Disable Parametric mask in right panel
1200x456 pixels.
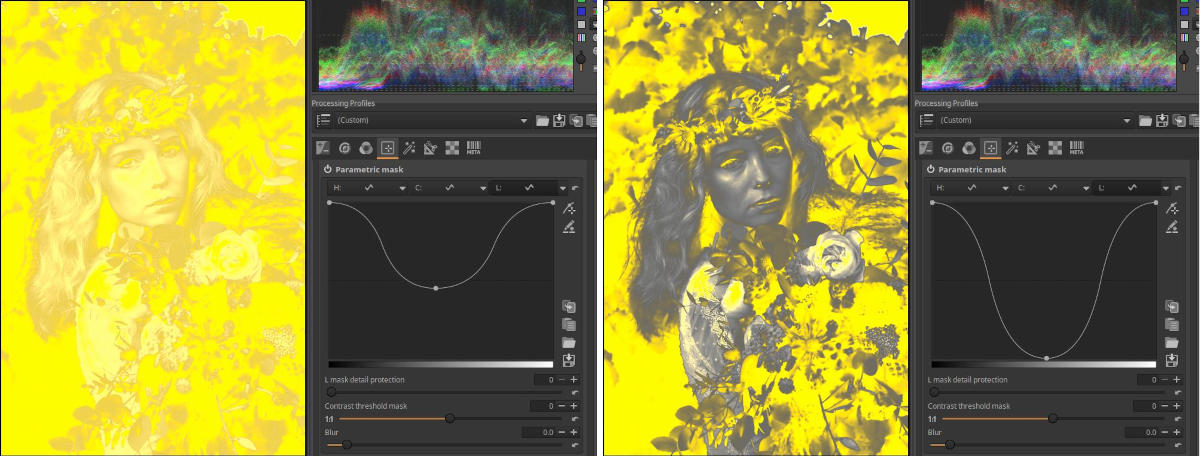pyautogui.click(x=930, y=169)
